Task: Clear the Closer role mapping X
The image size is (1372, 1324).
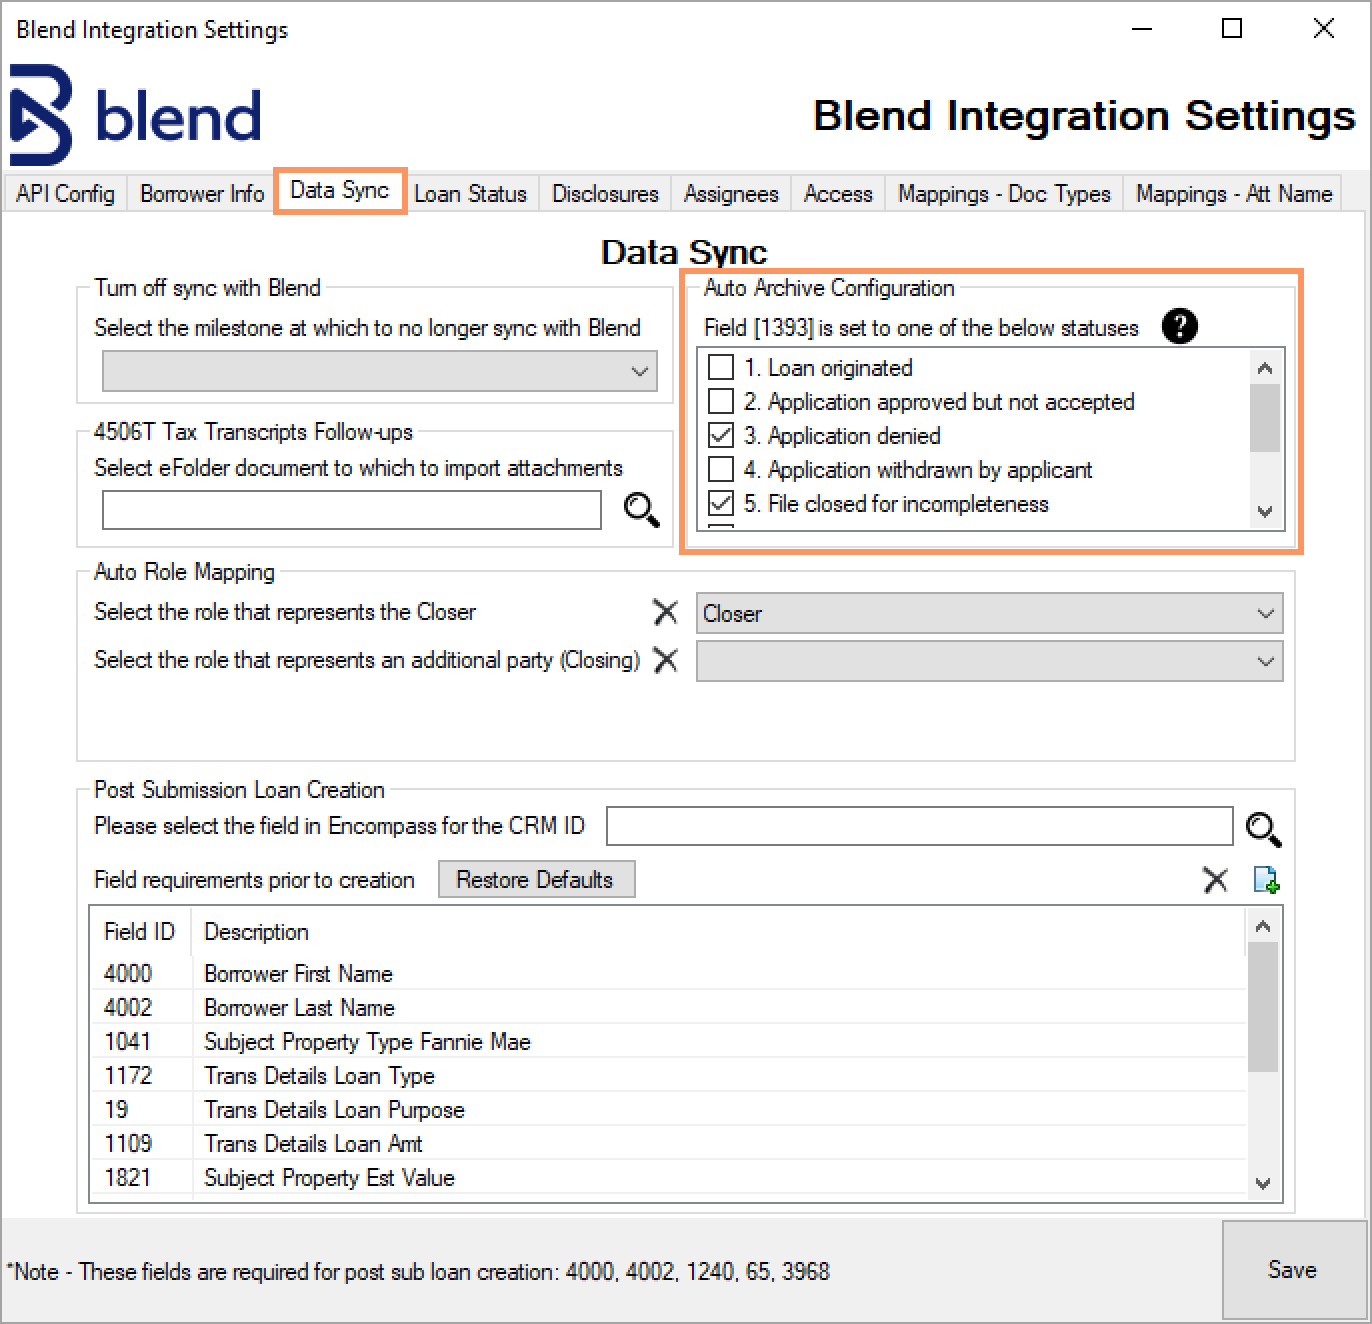Action: 665,612
